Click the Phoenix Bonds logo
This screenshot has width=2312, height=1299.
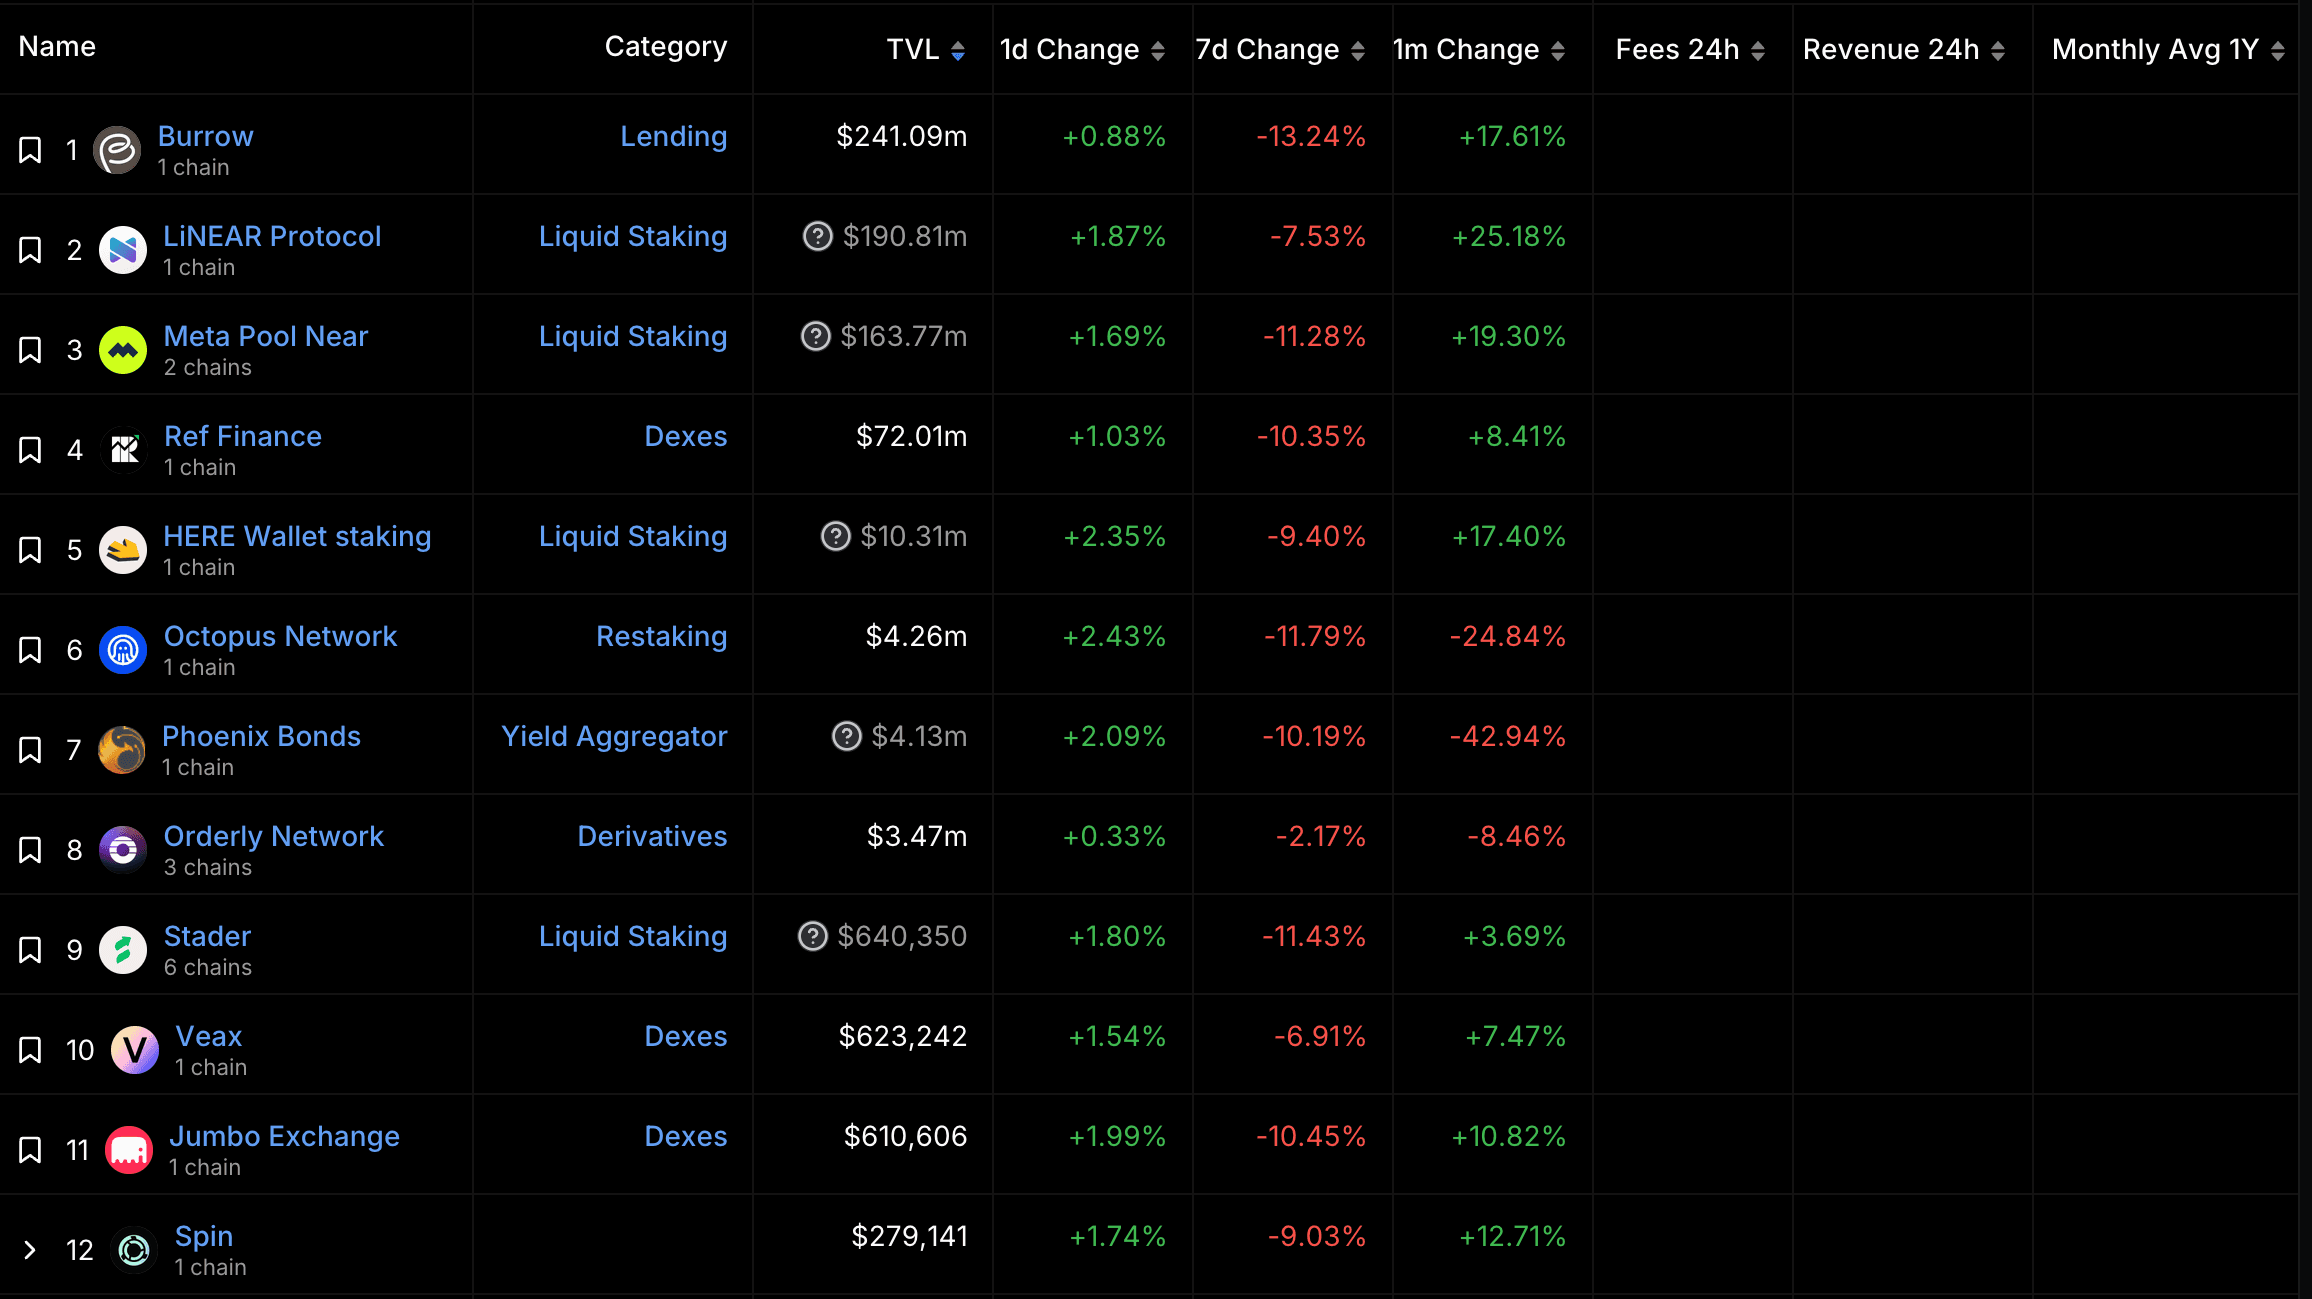coord(122,750)
